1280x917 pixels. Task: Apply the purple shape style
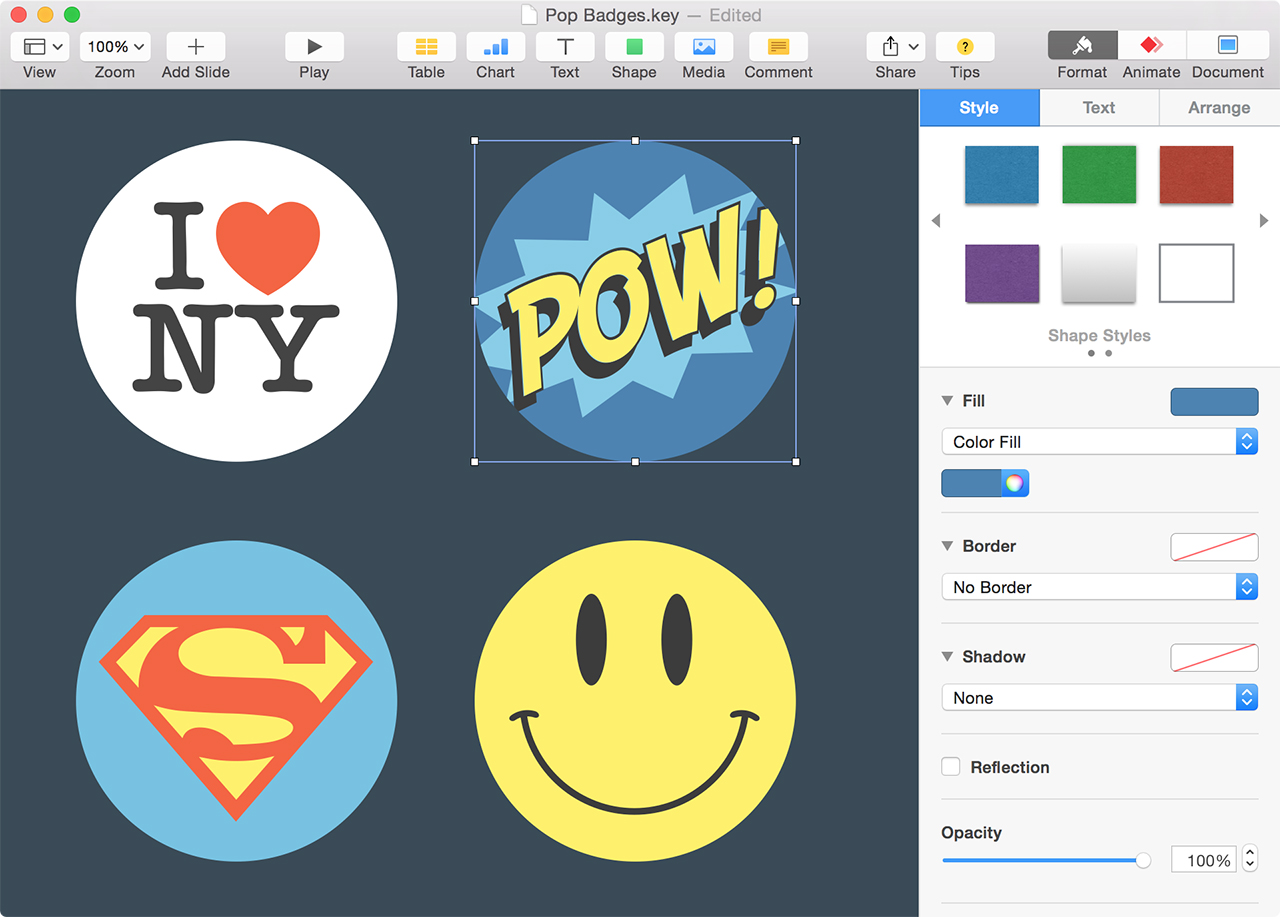pyautogui.click(x=1001, y=273)
